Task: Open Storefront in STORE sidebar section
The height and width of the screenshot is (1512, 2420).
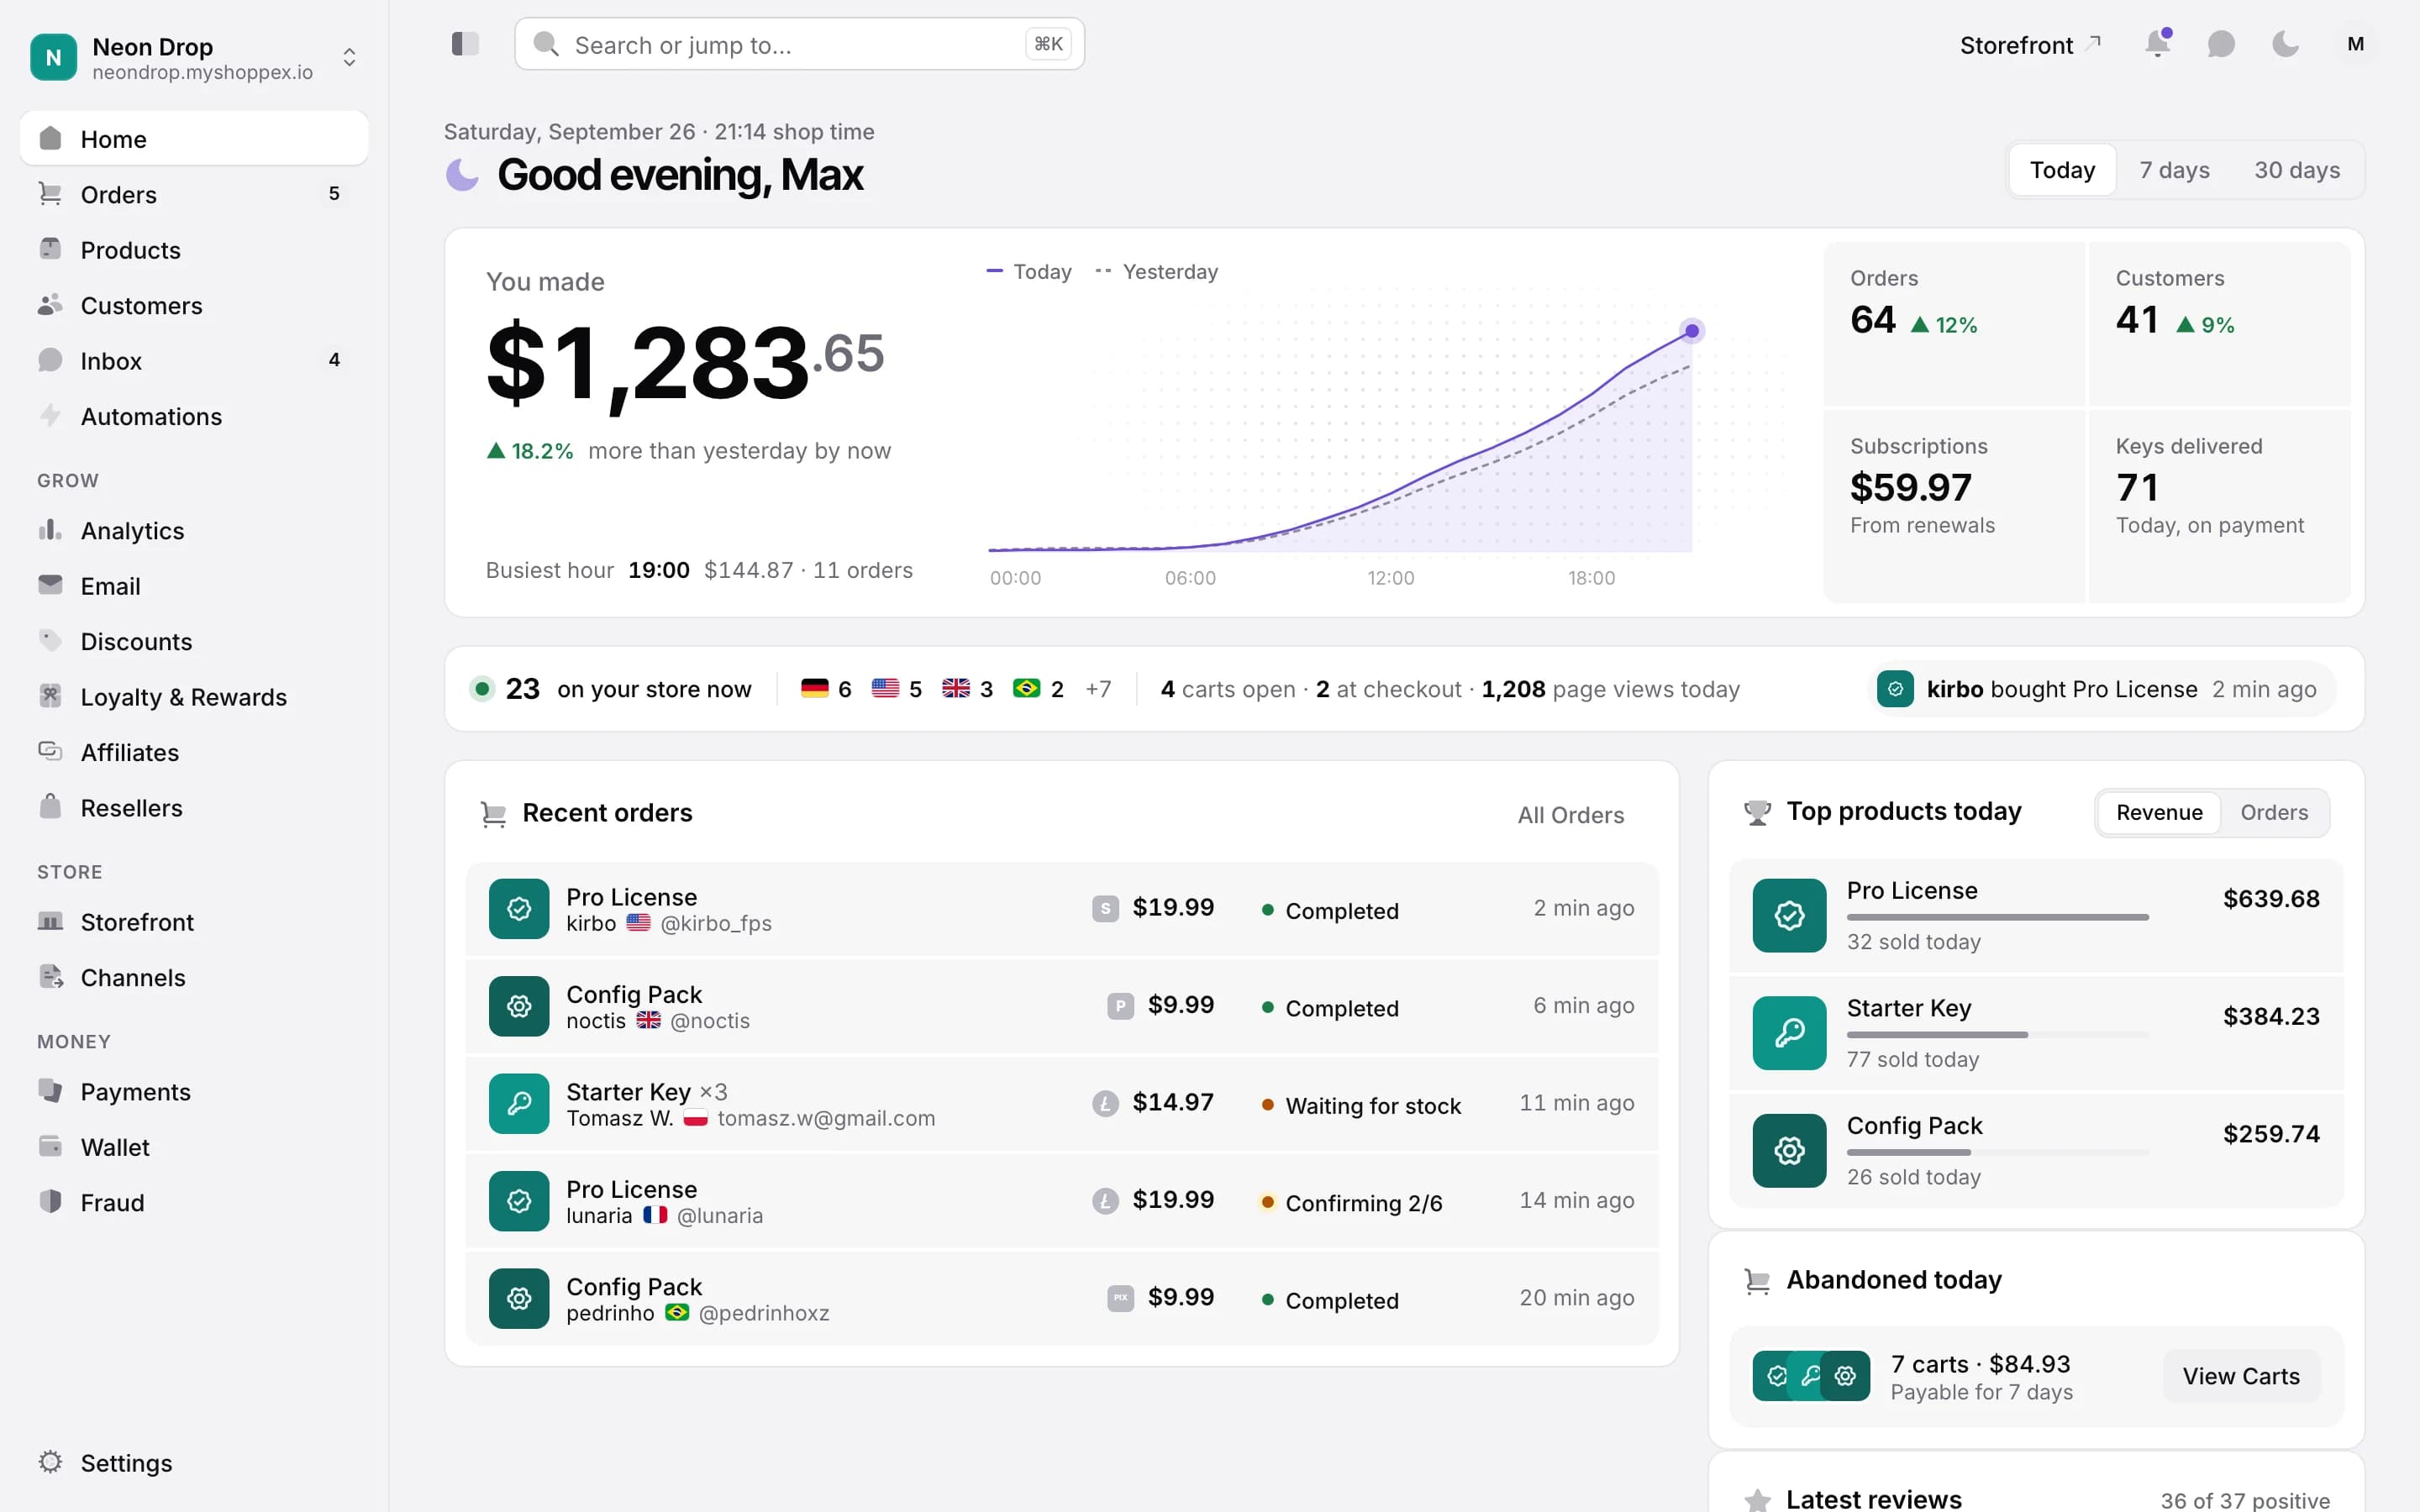Action: click(194, 922)
